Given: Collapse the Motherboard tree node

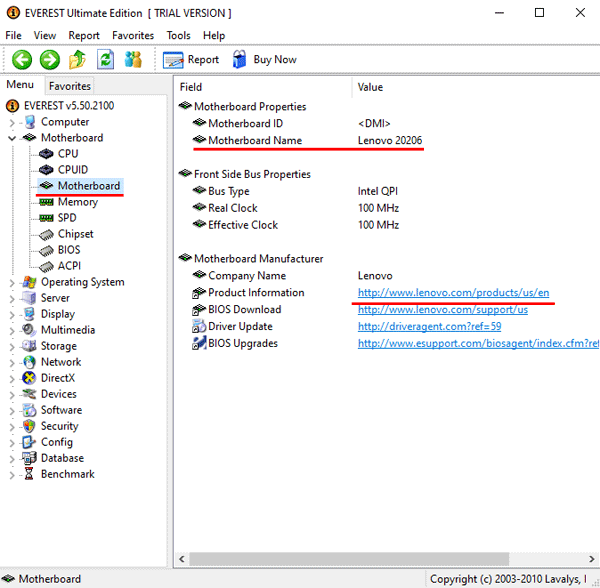Looking at the screenshot, I should tap(12, 138).
